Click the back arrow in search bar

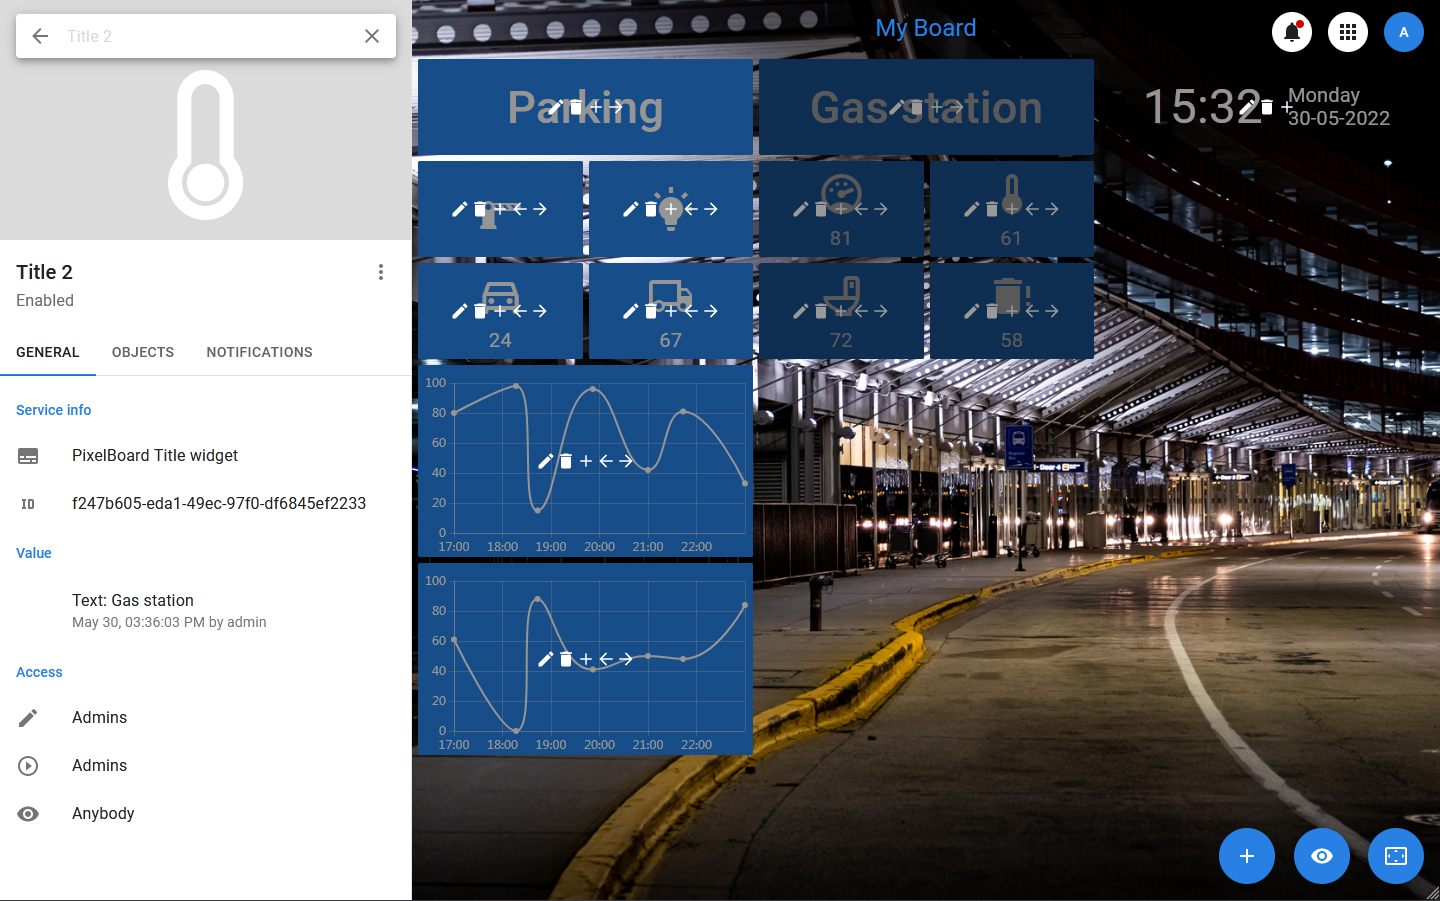click(x=40, y=36)
